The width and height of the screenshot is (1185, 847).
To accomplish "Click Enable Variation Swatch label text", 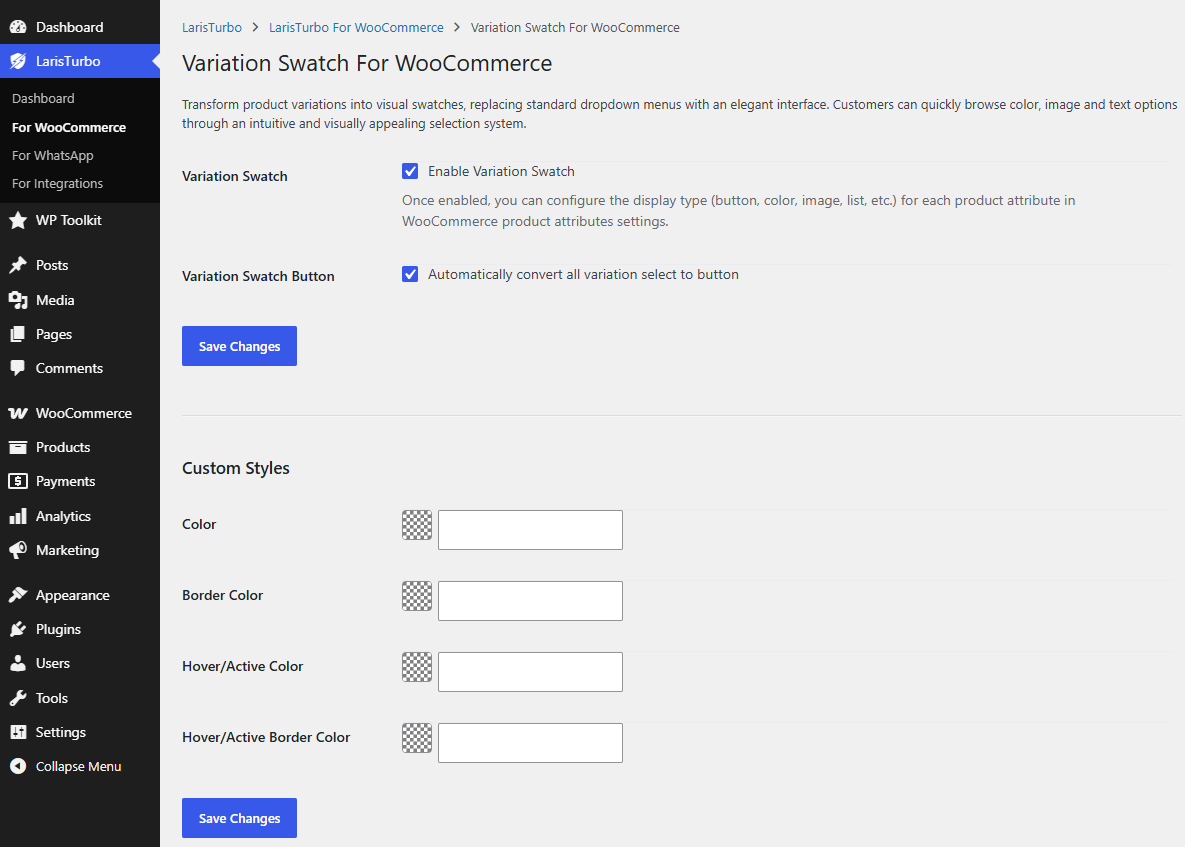I will coord(501,172).
